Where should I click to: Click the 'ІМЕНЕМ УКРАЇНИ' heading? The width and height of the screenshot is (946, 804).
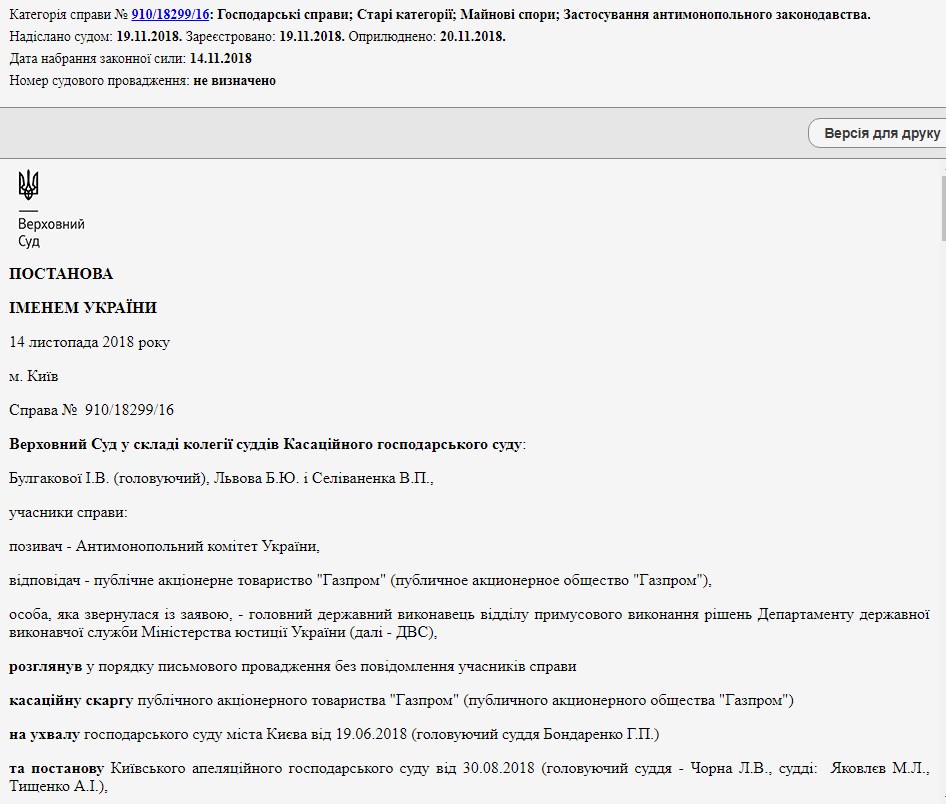(83, 308)
